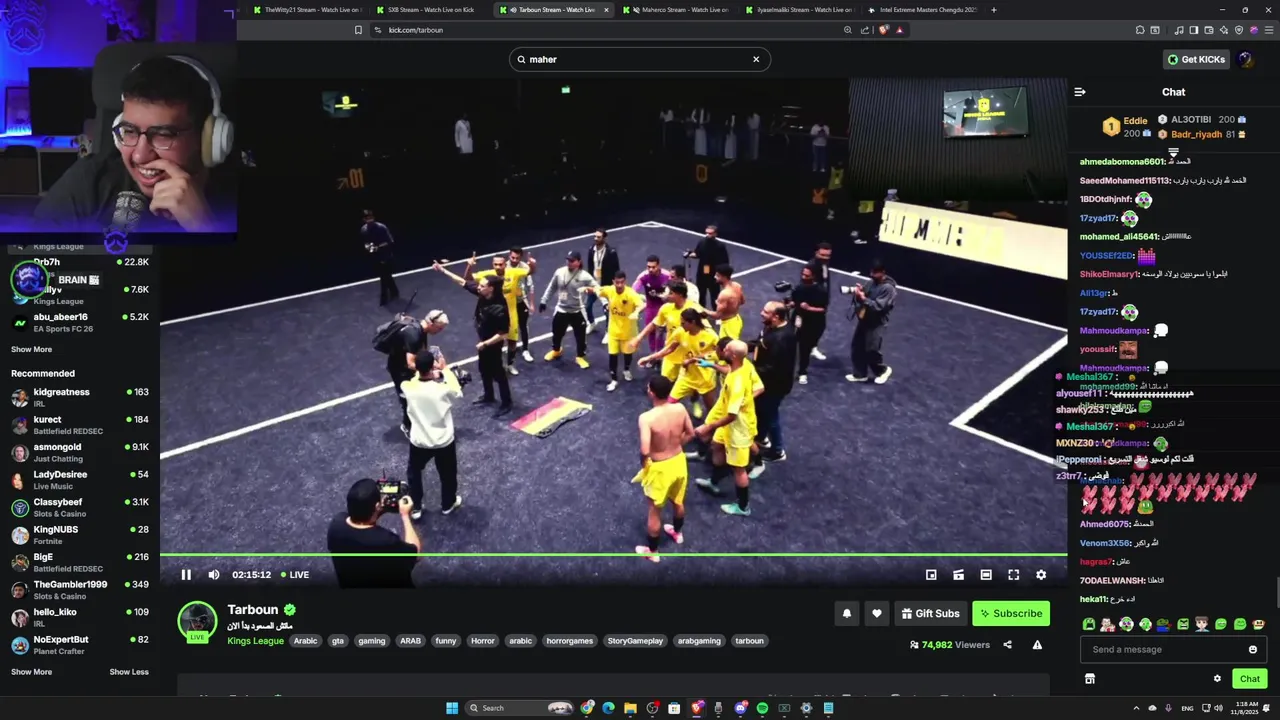Open the Kings League category link
This screenshot has height=720, width=1280.
click(256, 641)
